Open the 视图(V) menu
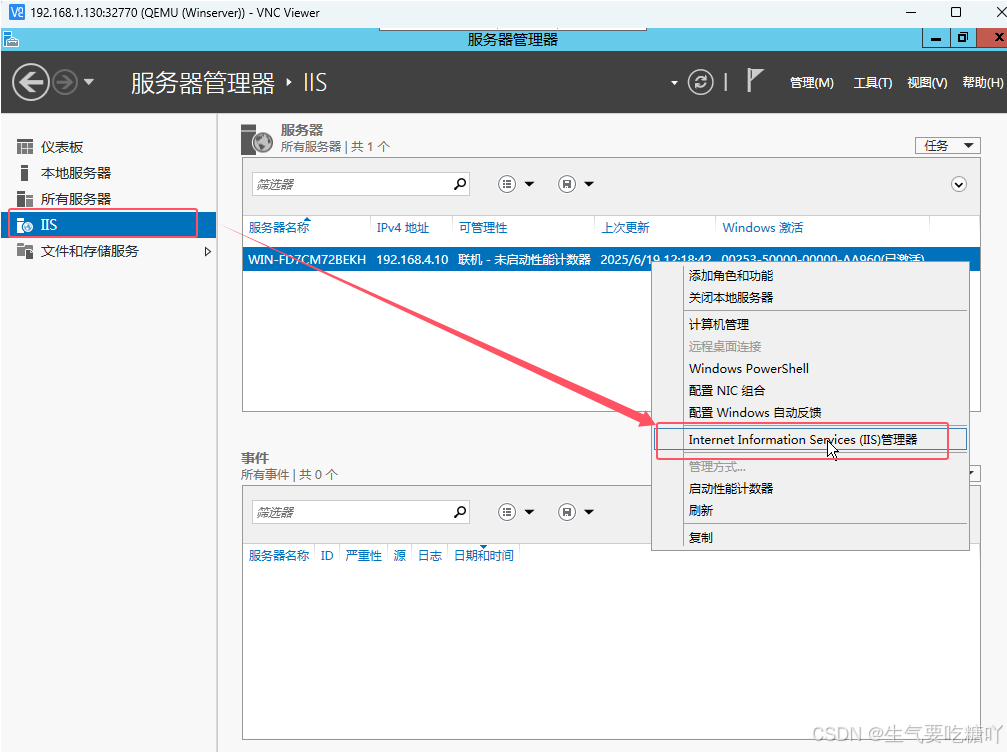 [927, 83]
